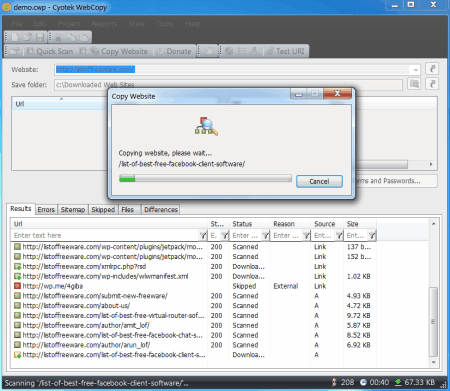The width and height of the screenshot is (450, 391).
Task: Start a Quick Scan from the toolbar
Action: pos(50,51)
